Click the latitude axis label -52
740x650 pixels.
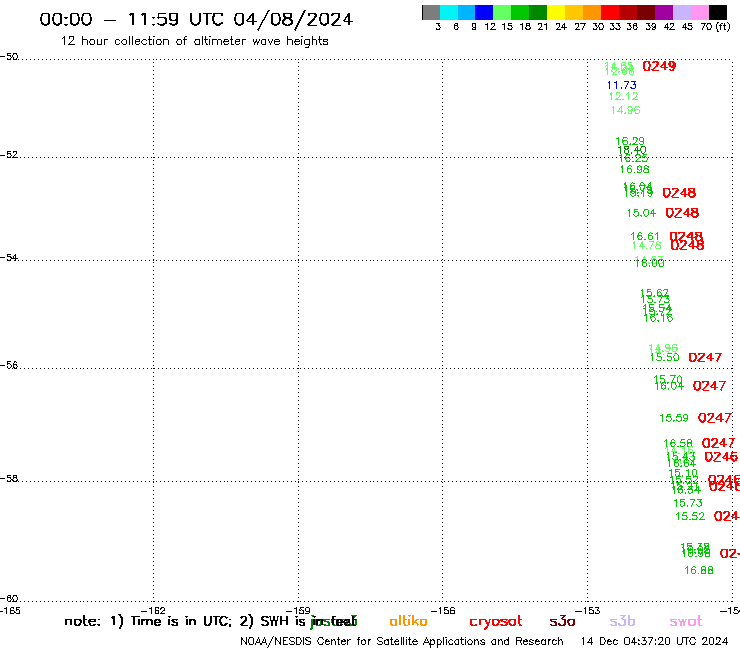(x=9, y=155)
